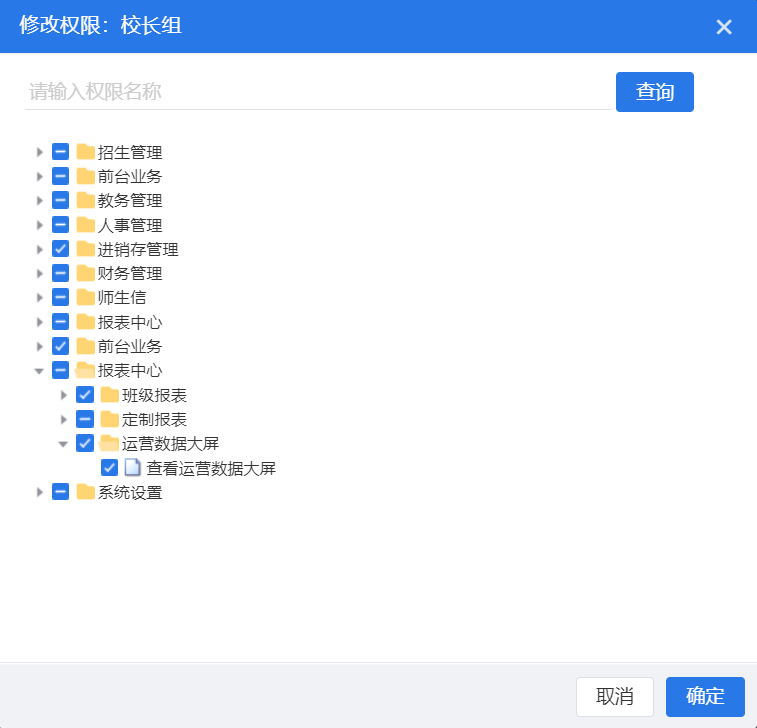This screenshot has height=728, width=757.
Task: Select the 定制报表 tree label
Action: coord(154,419)
